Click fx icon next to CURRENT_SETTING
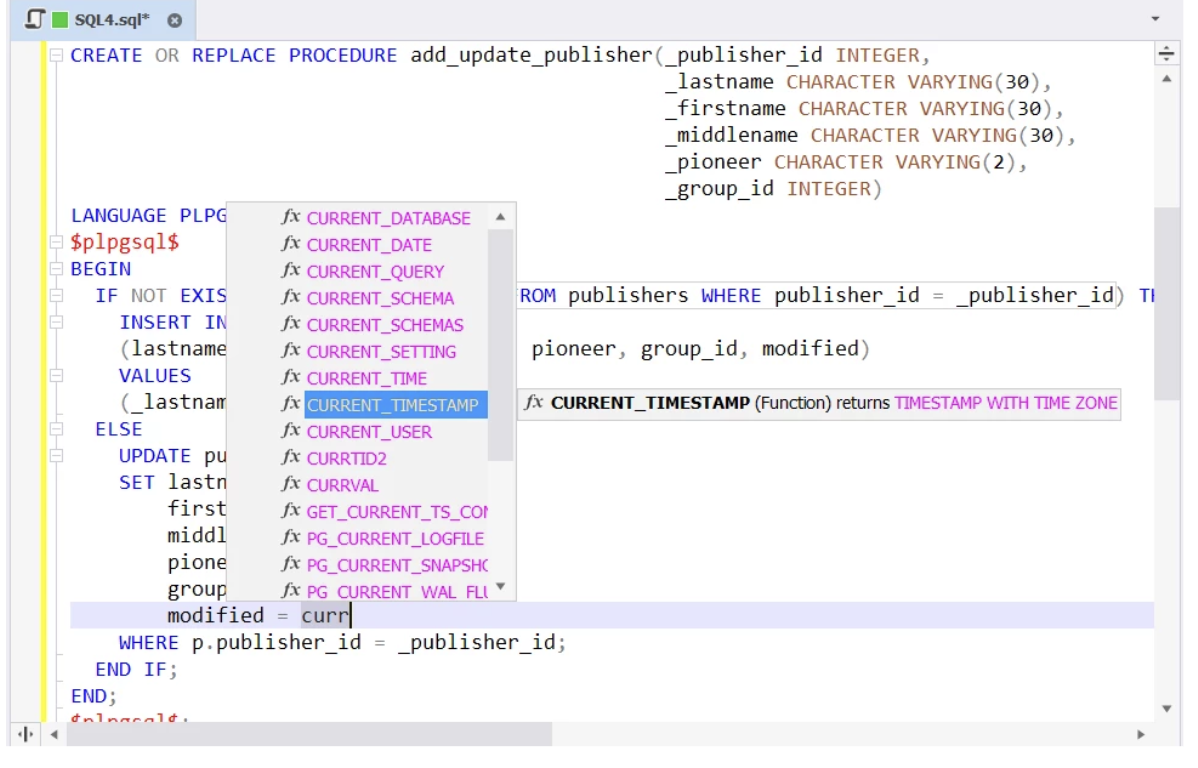1198x768 pixels. pos(290,351)
